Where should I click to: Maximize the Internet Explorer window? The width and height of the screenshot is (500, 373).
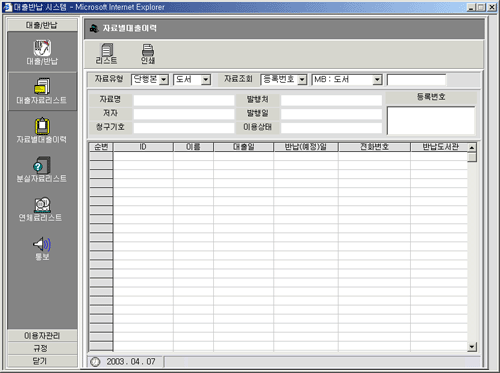pos(481,7)
